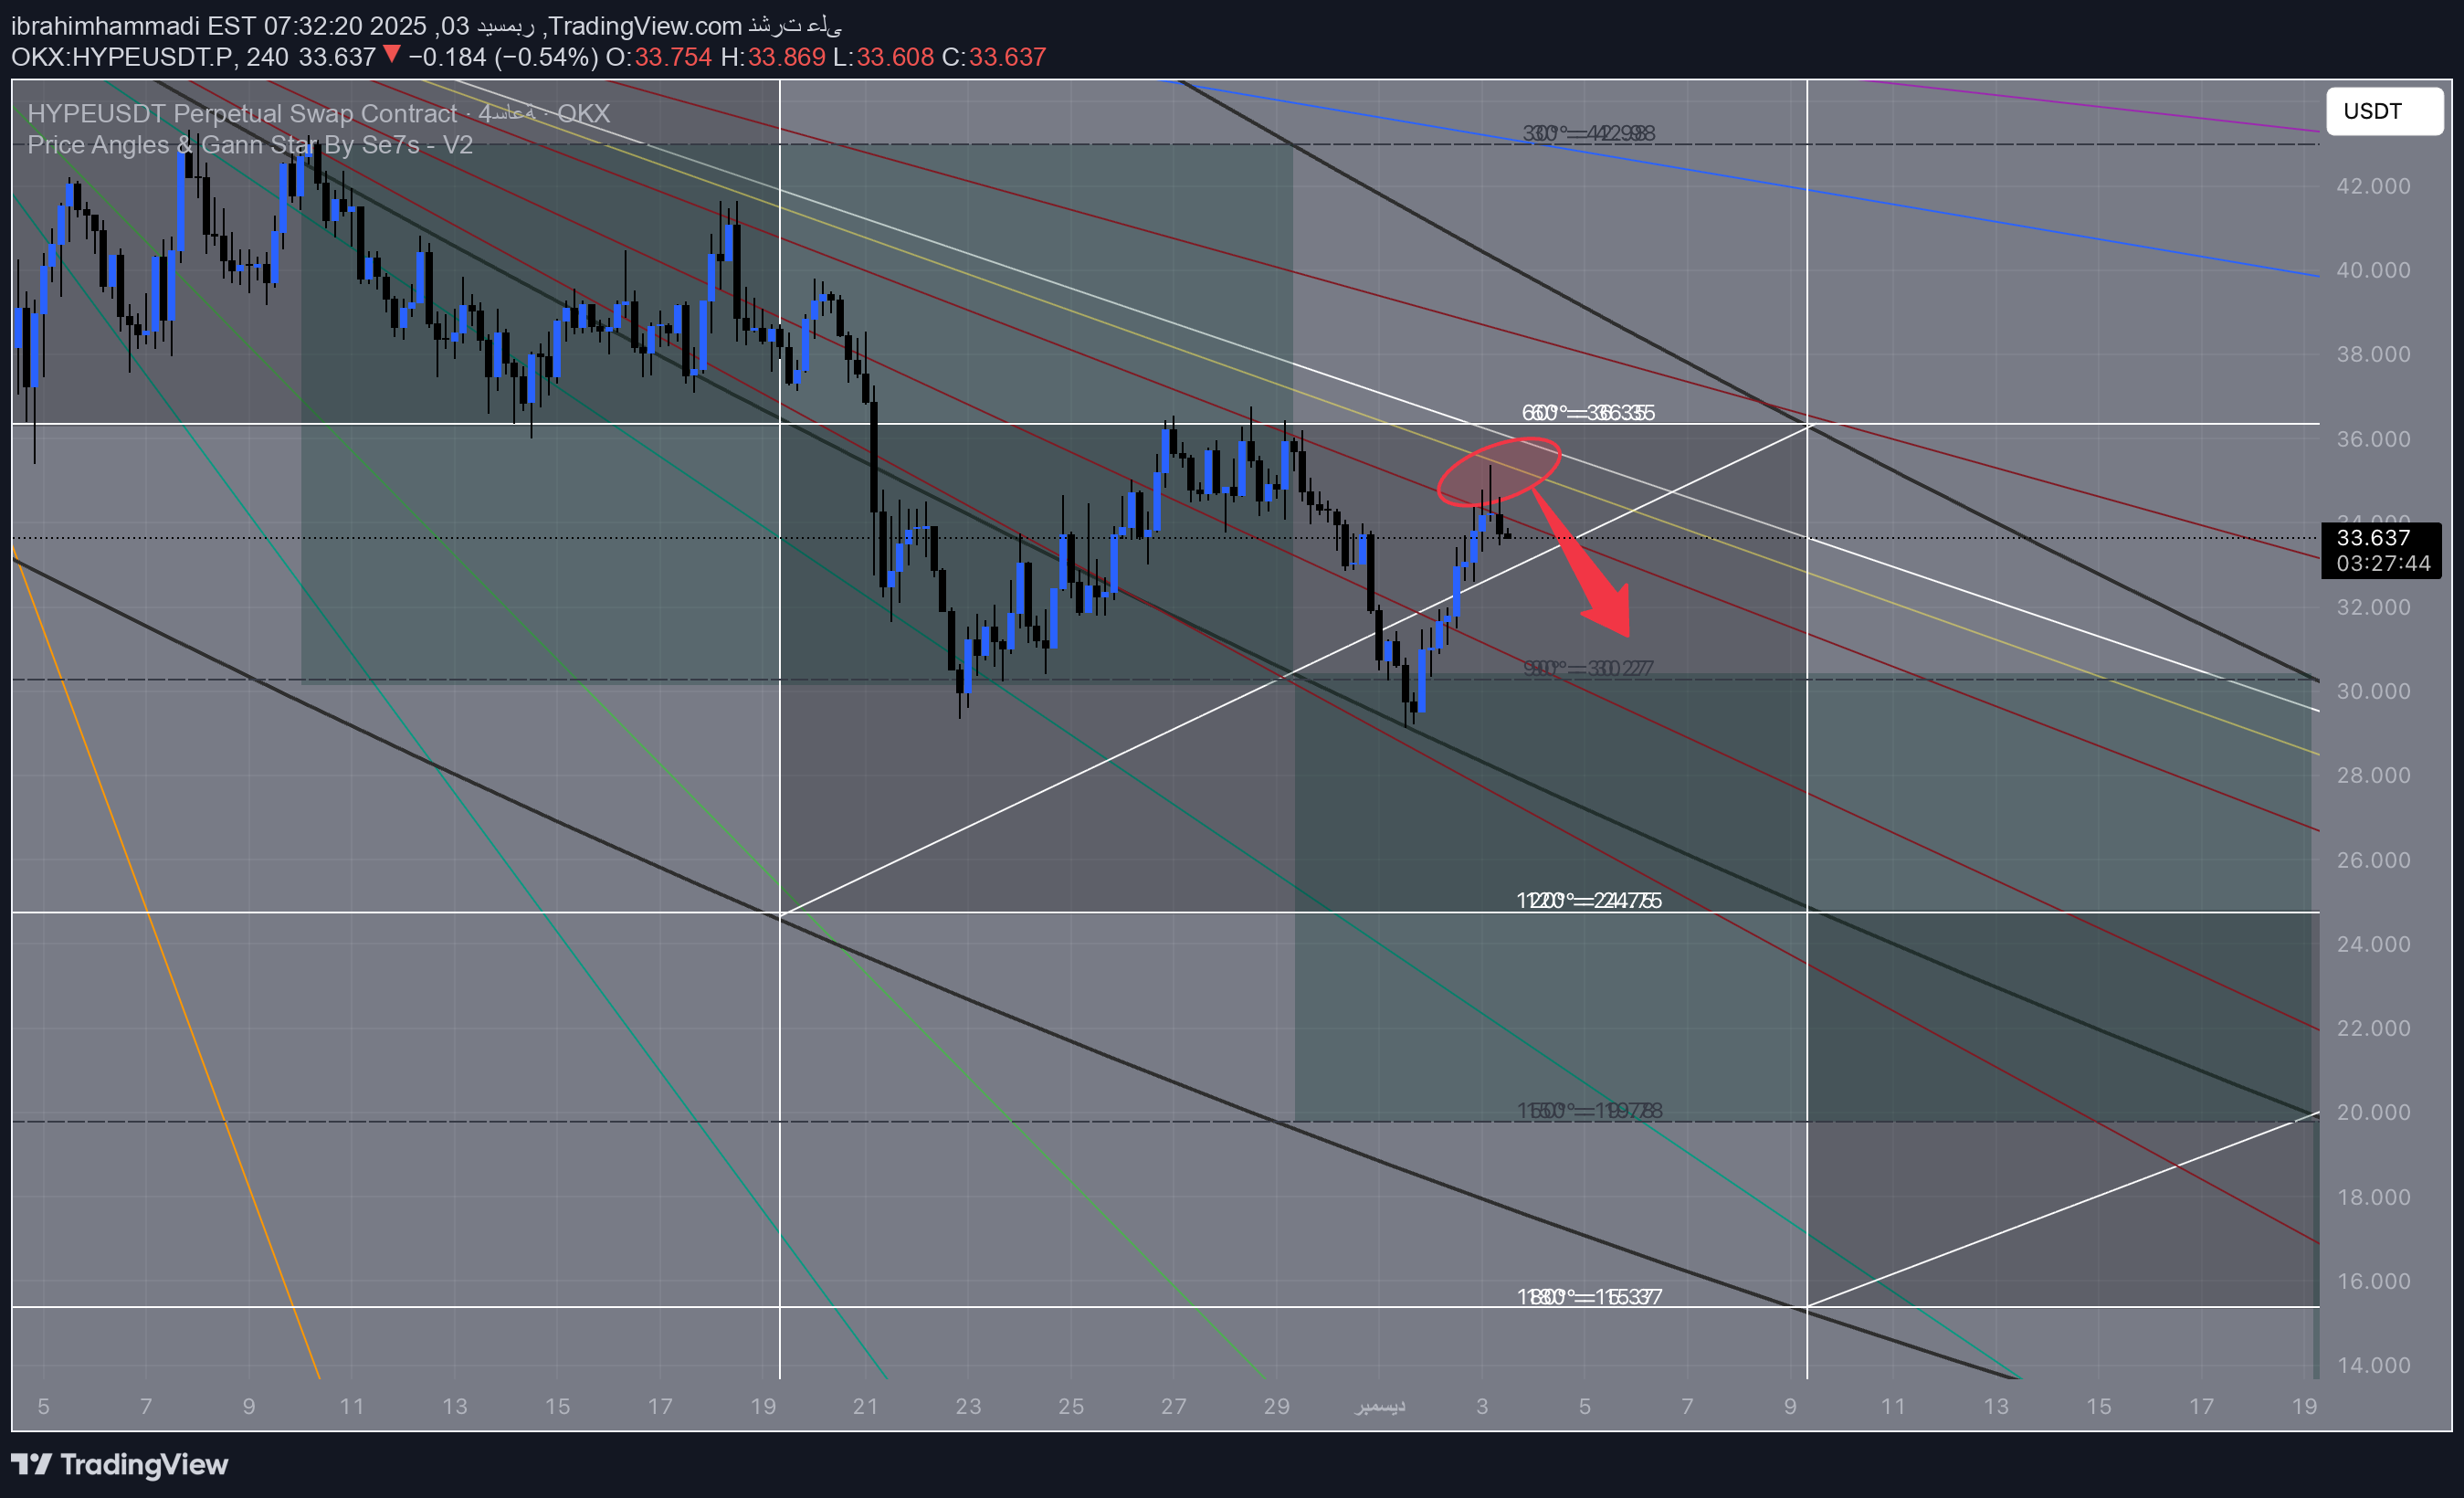
Task: Select the 180° Gann level label
Action: (1588, 1297)
